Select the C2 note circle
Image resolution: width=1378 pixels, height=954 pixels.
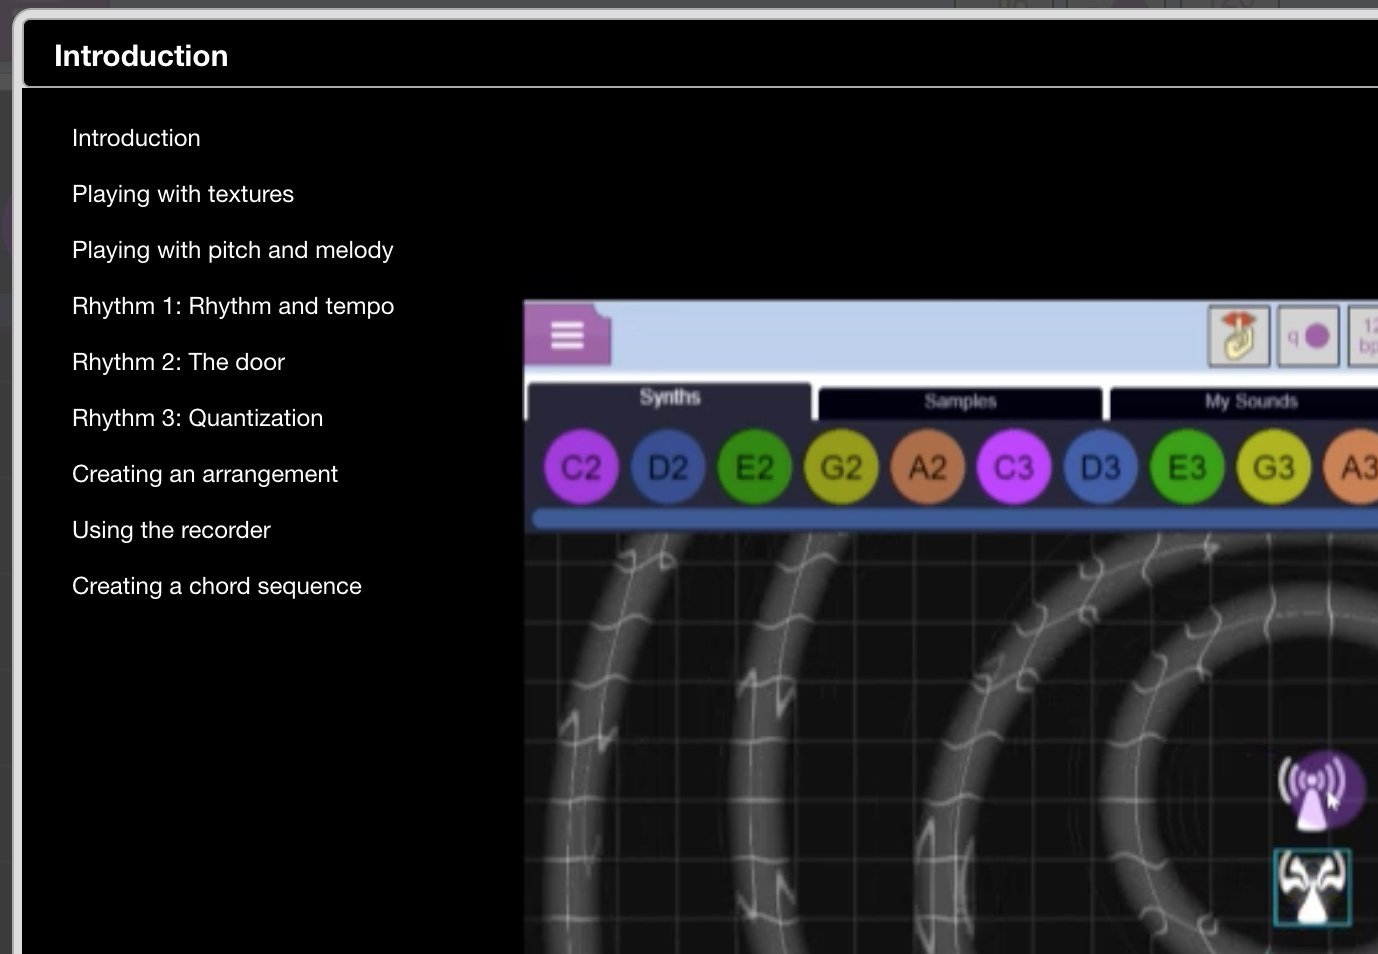pyautogui.click(x=581, y=467)
